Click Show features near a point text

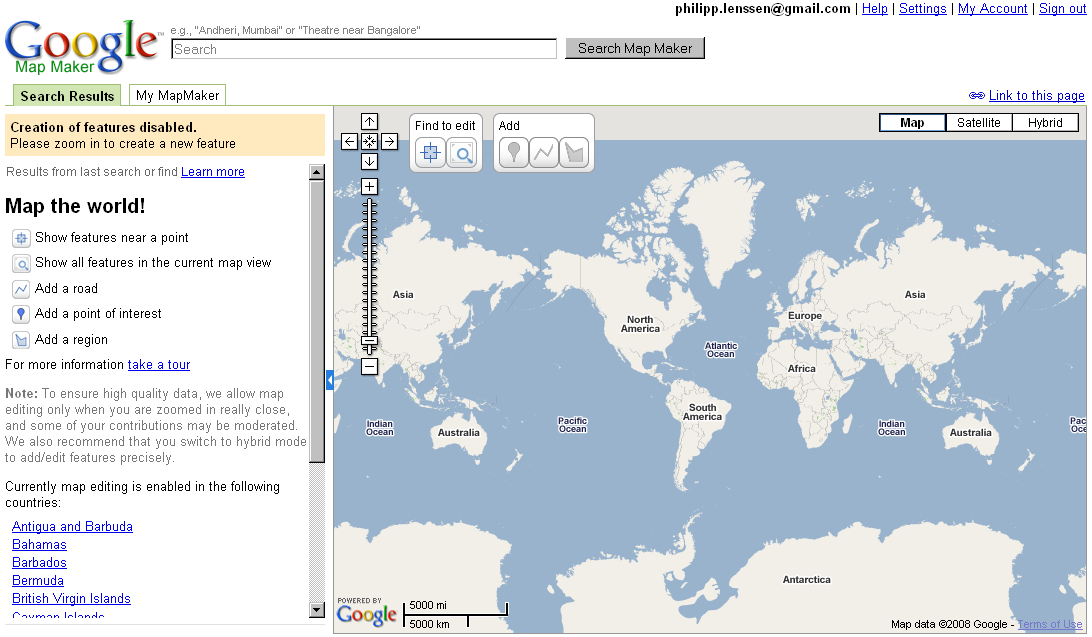[111, 237]
